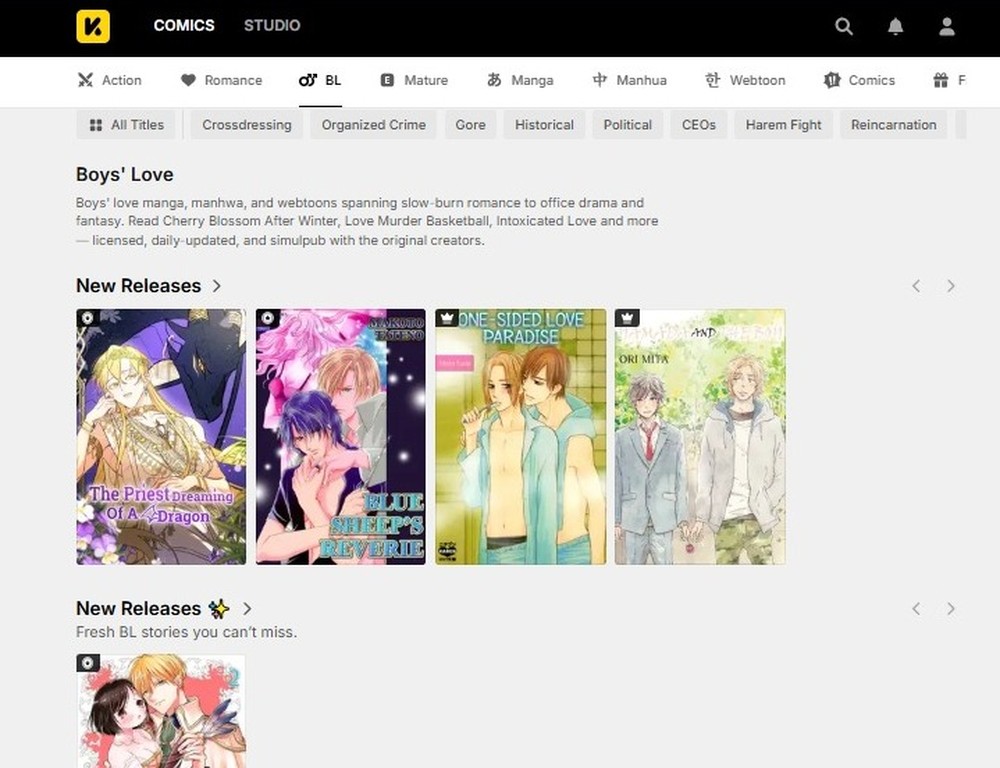Select the Manga genre tab

pos(520,80)
